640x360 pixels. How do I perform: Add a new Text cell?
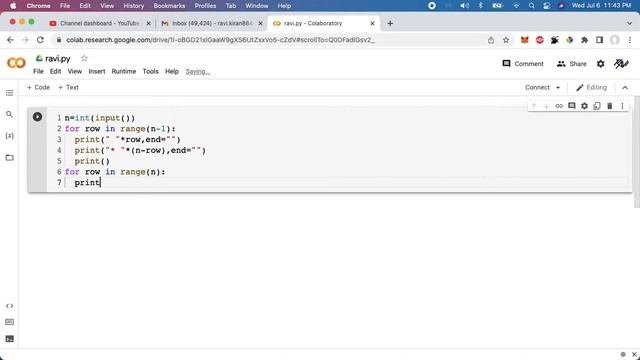pyautogui.click(x=69, y=87)
